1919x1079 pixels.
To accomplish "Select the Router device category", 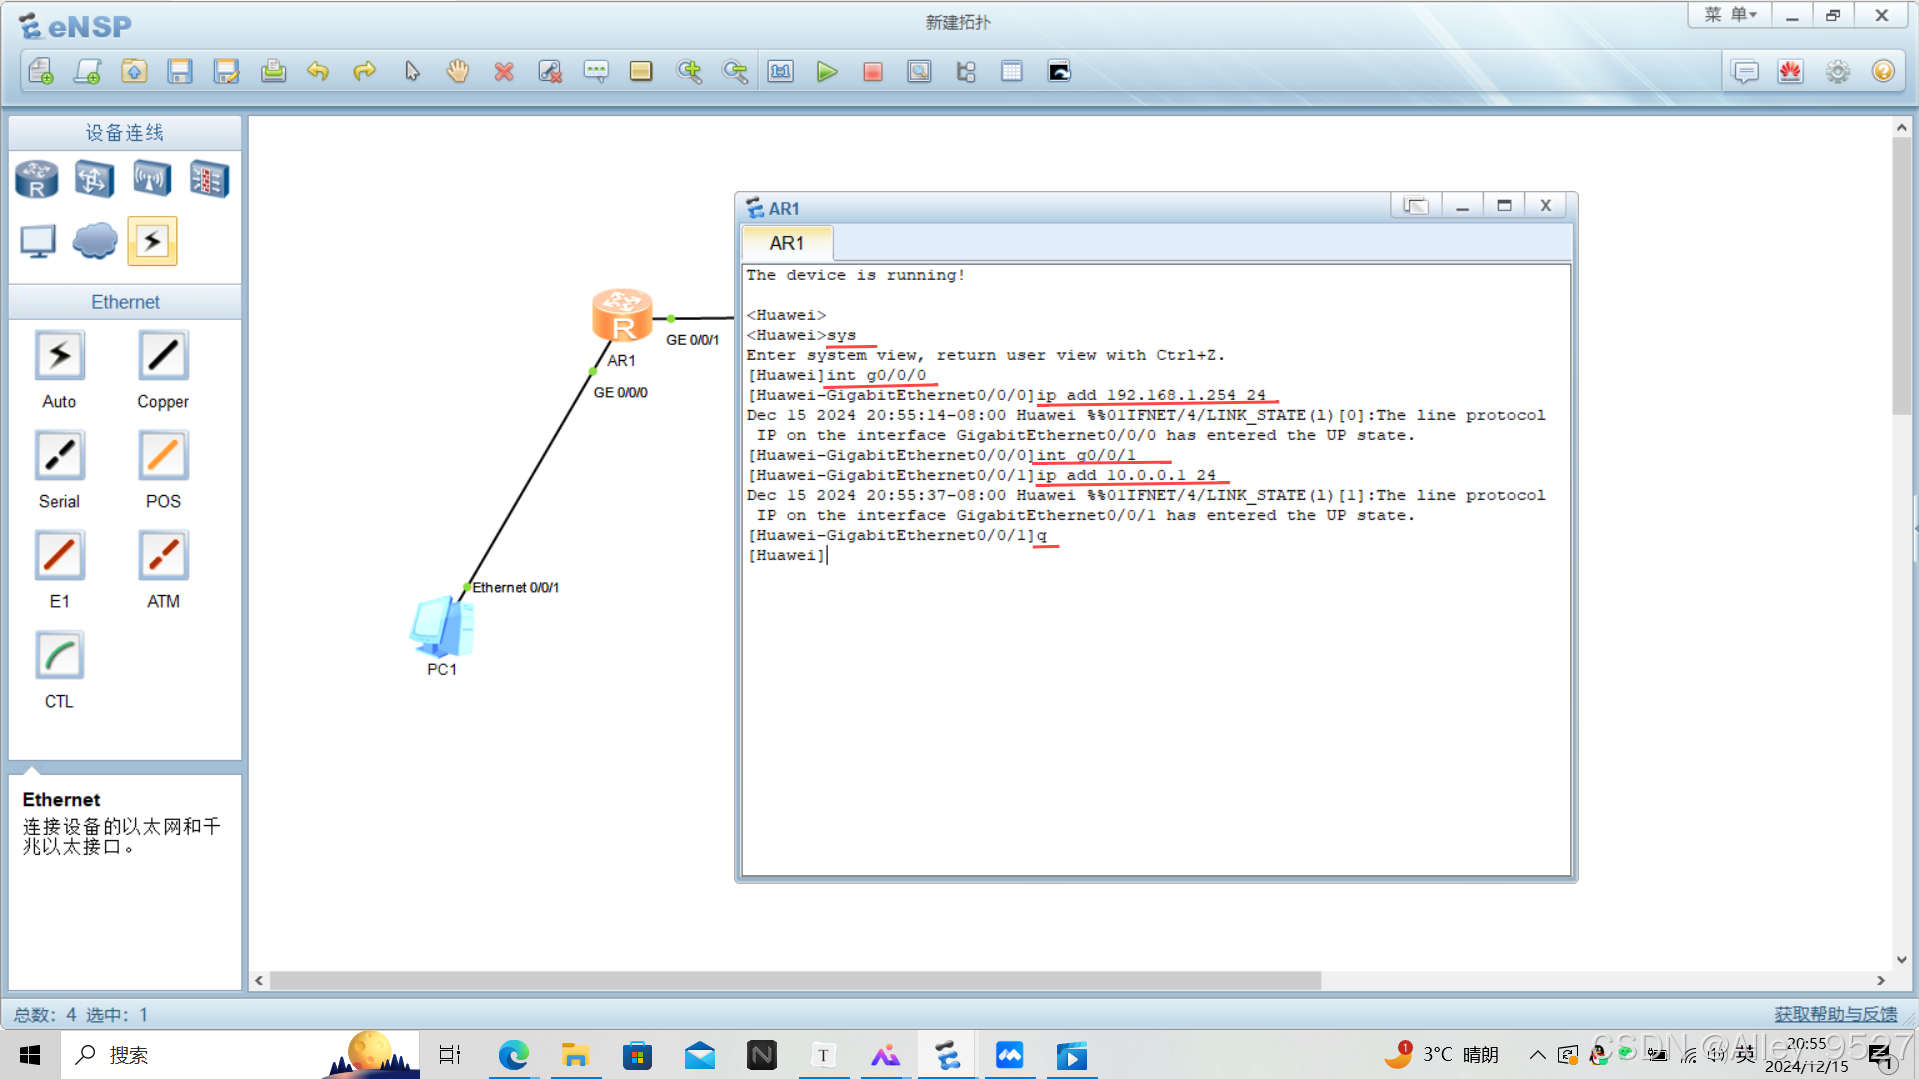I will [x=37, y=180].
